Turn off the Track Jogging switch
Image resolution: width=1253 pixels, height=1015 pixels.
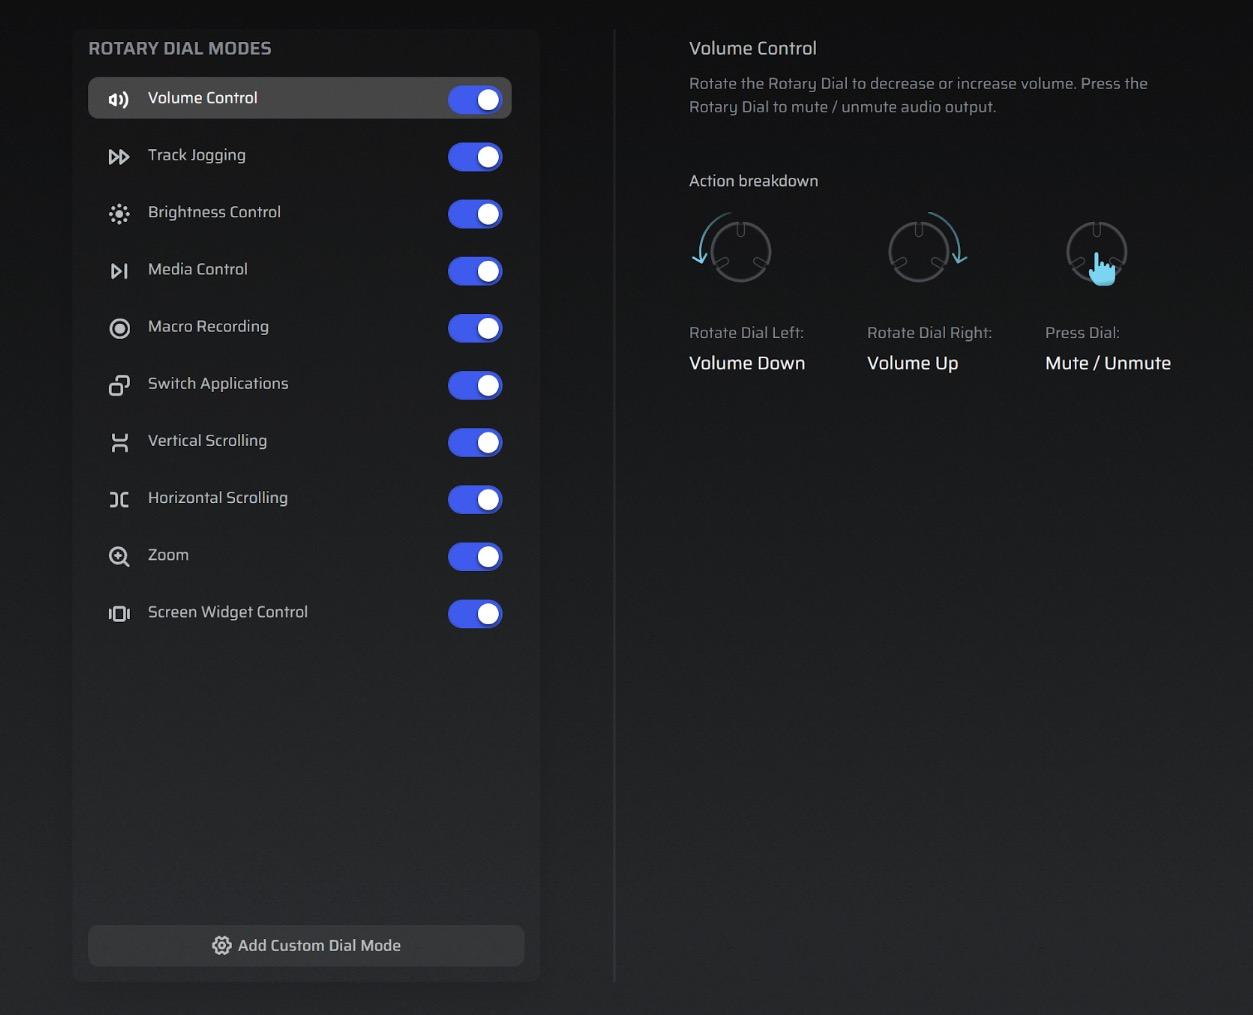coord(475,157)
